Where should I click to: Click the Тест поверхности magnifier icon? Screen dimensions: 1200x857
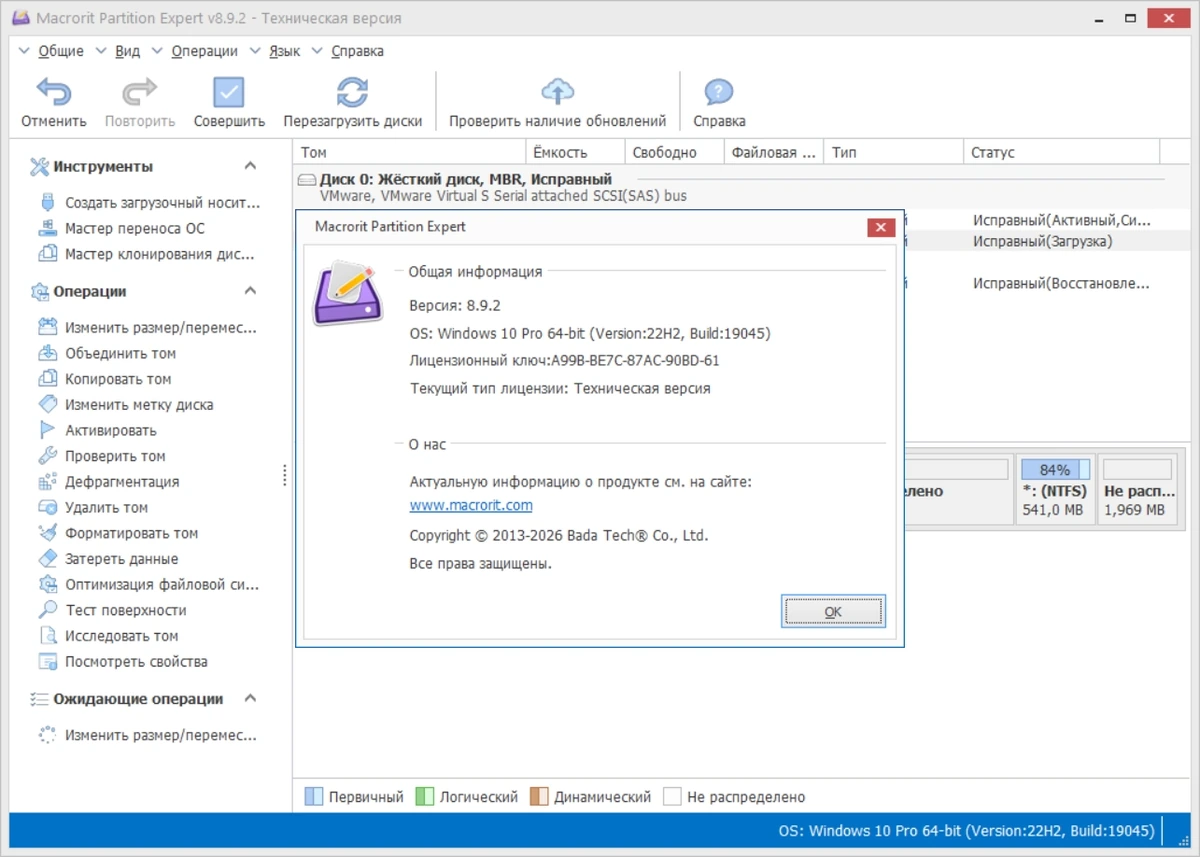47,610
